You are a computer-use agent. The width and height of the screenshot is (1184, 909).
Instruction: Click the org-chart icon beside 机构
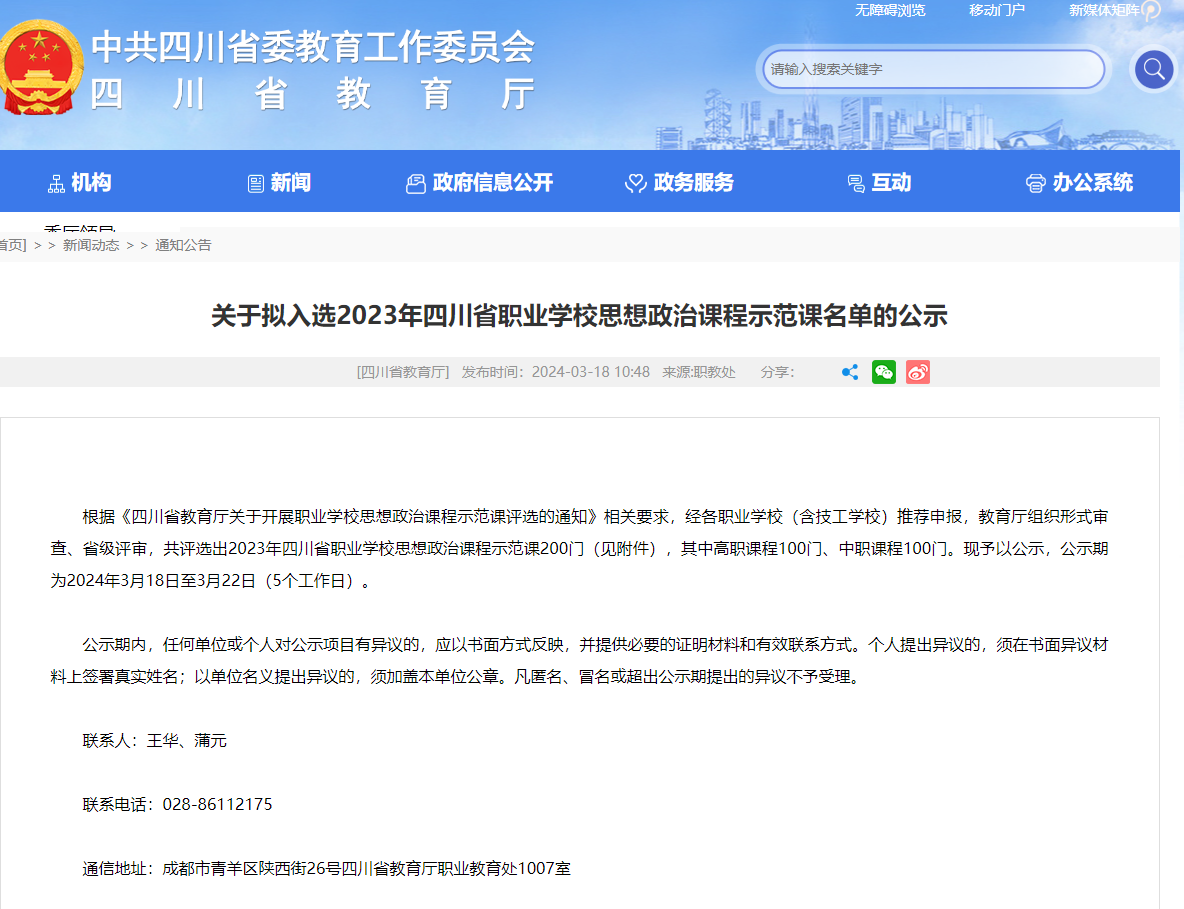(x=56, y=183)
